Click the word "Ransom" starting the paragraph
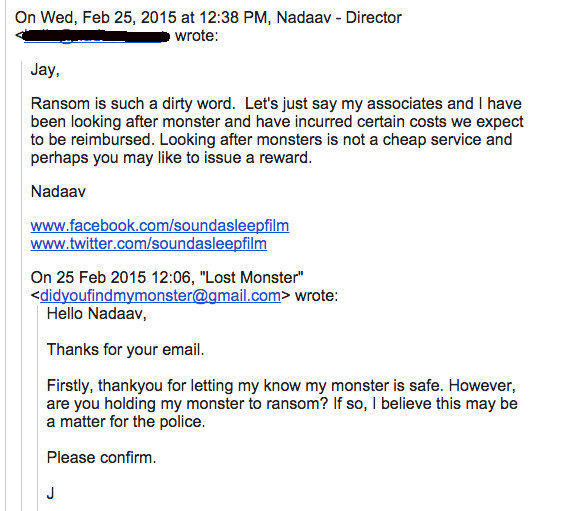This screenshot has width=569, height=511. [60, 104]
